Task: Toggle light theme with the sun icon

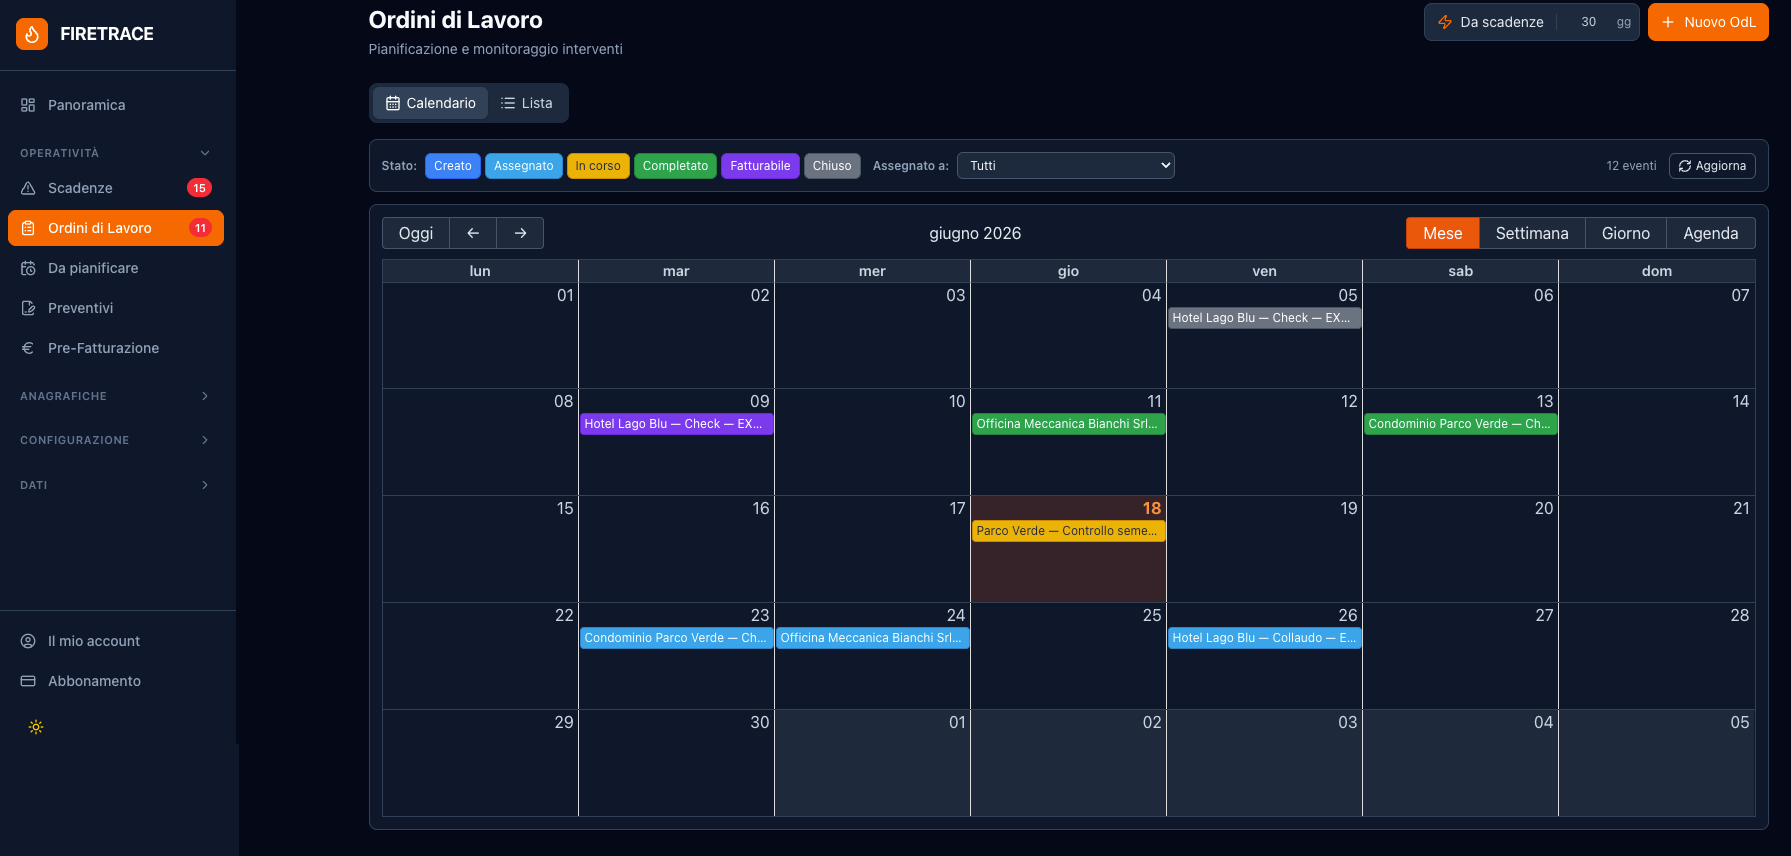Action: tap(36, 727)
